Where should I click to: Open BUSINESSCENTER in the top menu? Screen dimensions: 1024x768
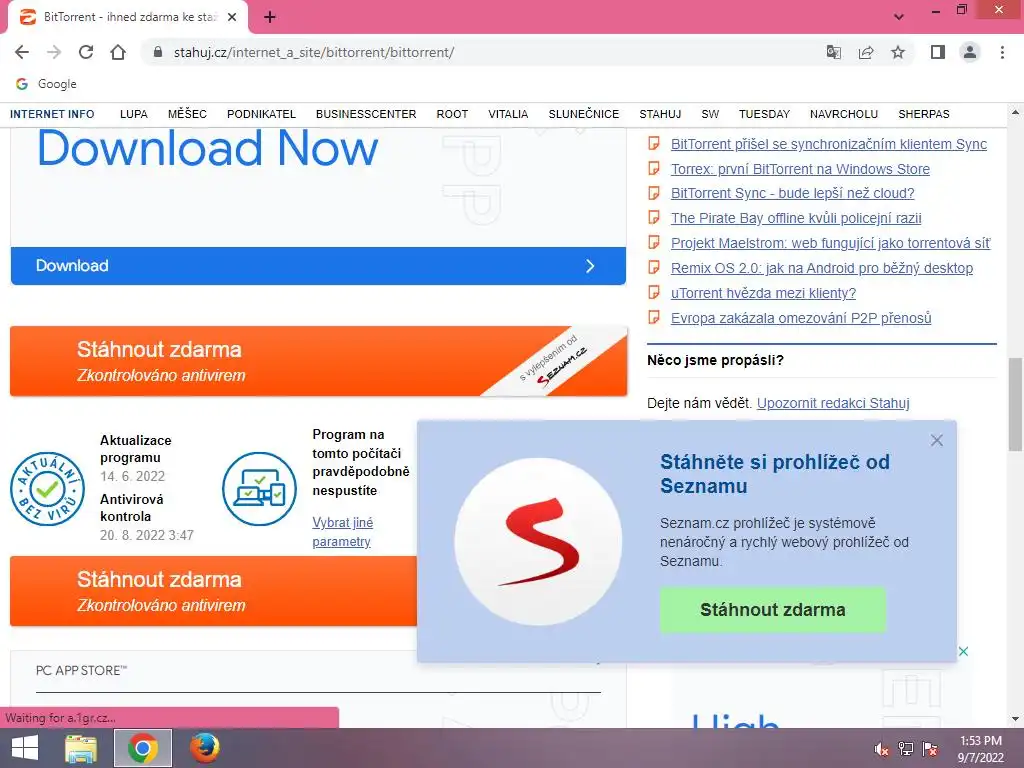point(366,114)
